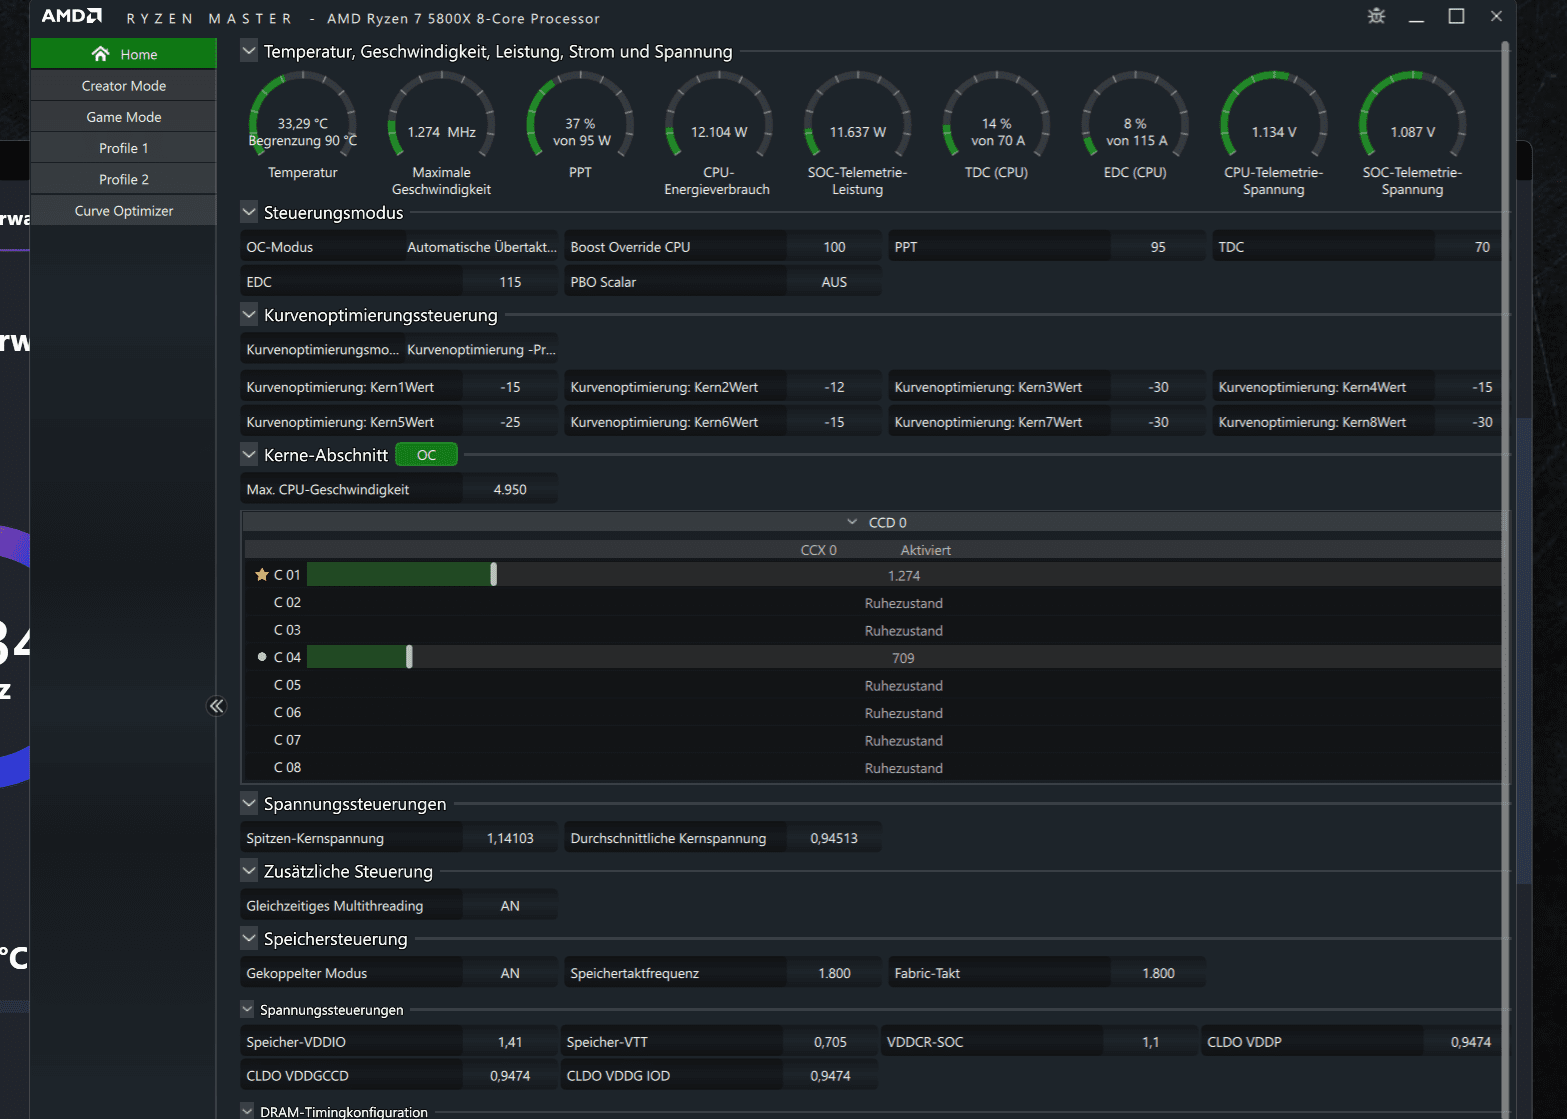Click Max. CPU-Geschwindigkeit value 4.950
Viewport: 1567px width, 1119px height.
pos(510,489)
